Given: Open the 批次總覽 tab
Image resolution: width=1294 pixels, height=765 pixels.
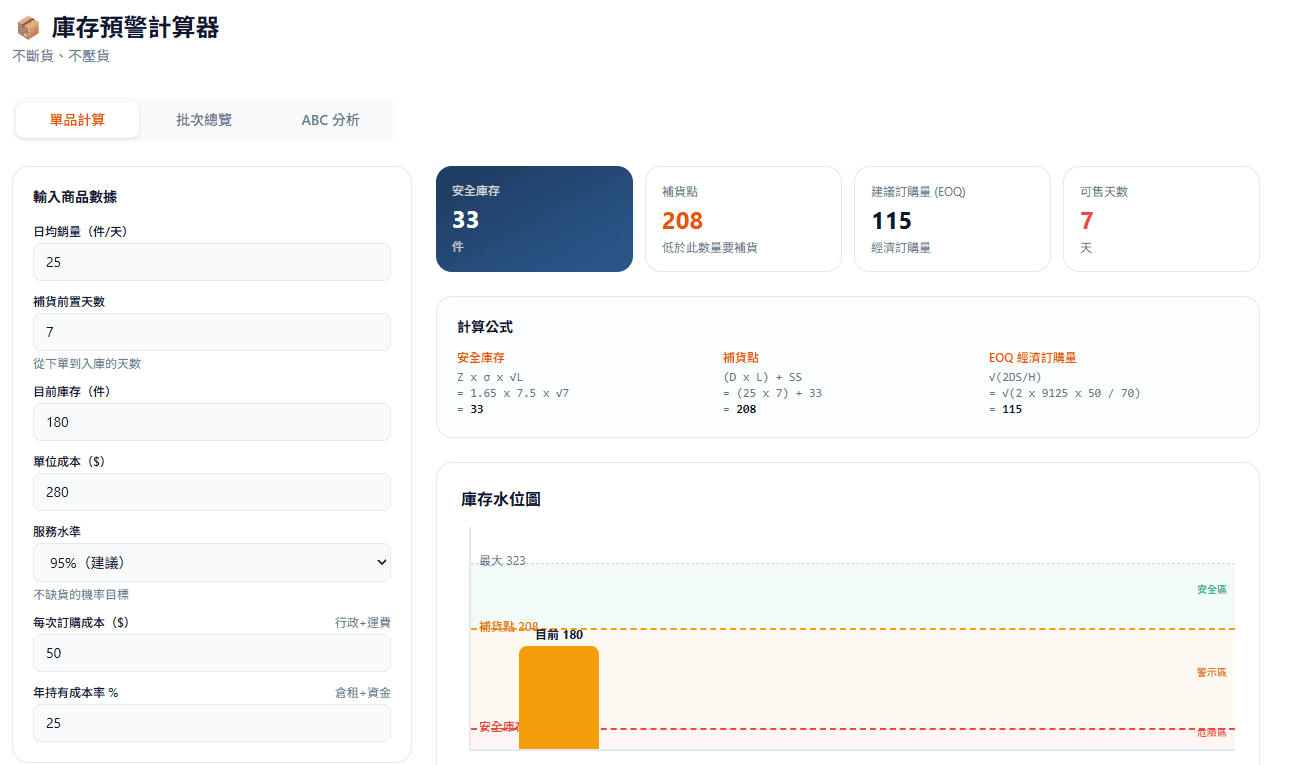Looking at the screenshot, I should pyautogui.click(x=204, y=120).
